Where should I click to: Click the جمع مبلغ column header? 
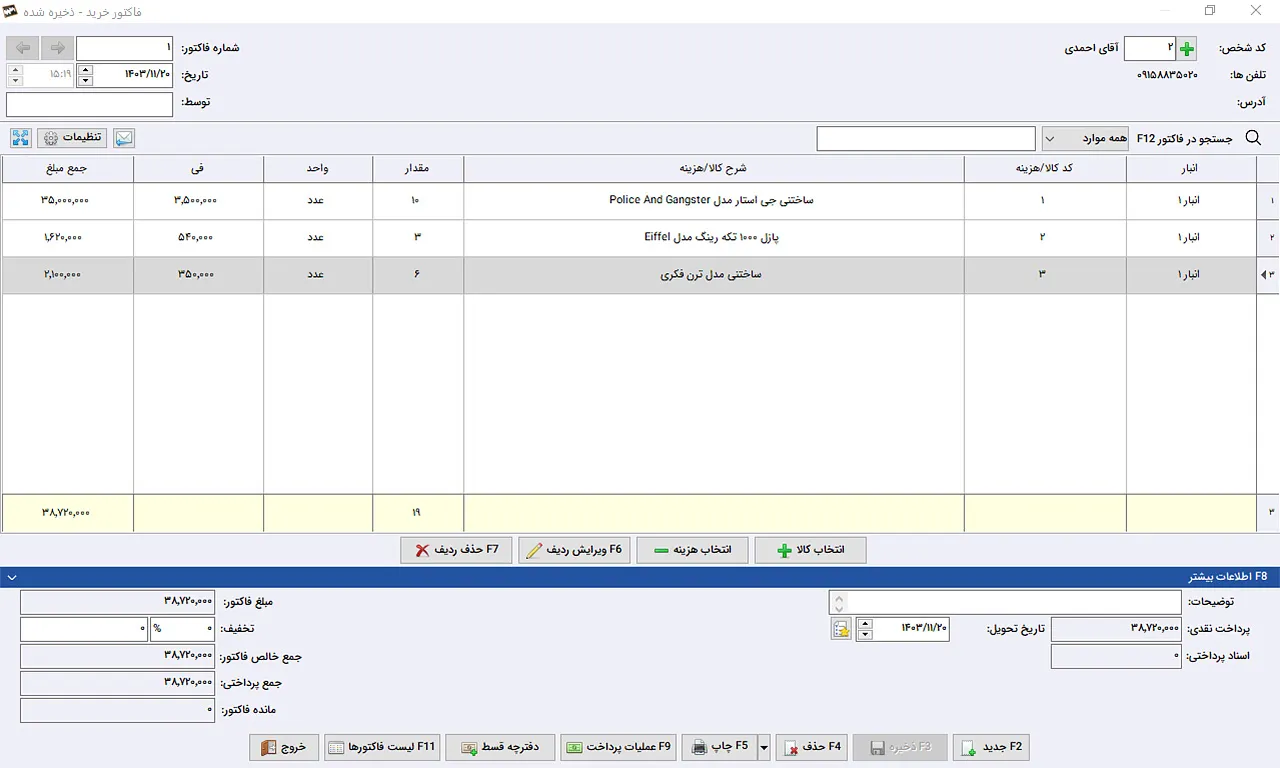click(67, 169)
